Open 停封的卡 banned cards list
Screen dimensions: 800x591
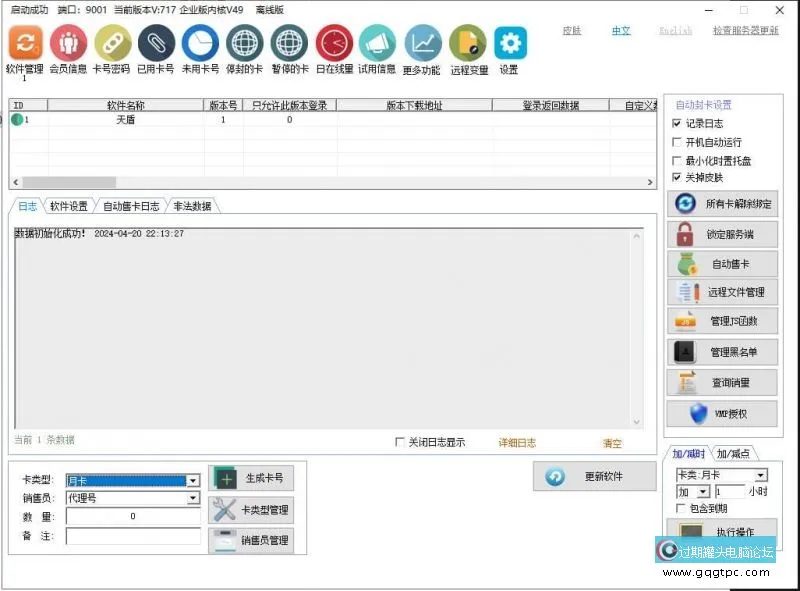243,45
